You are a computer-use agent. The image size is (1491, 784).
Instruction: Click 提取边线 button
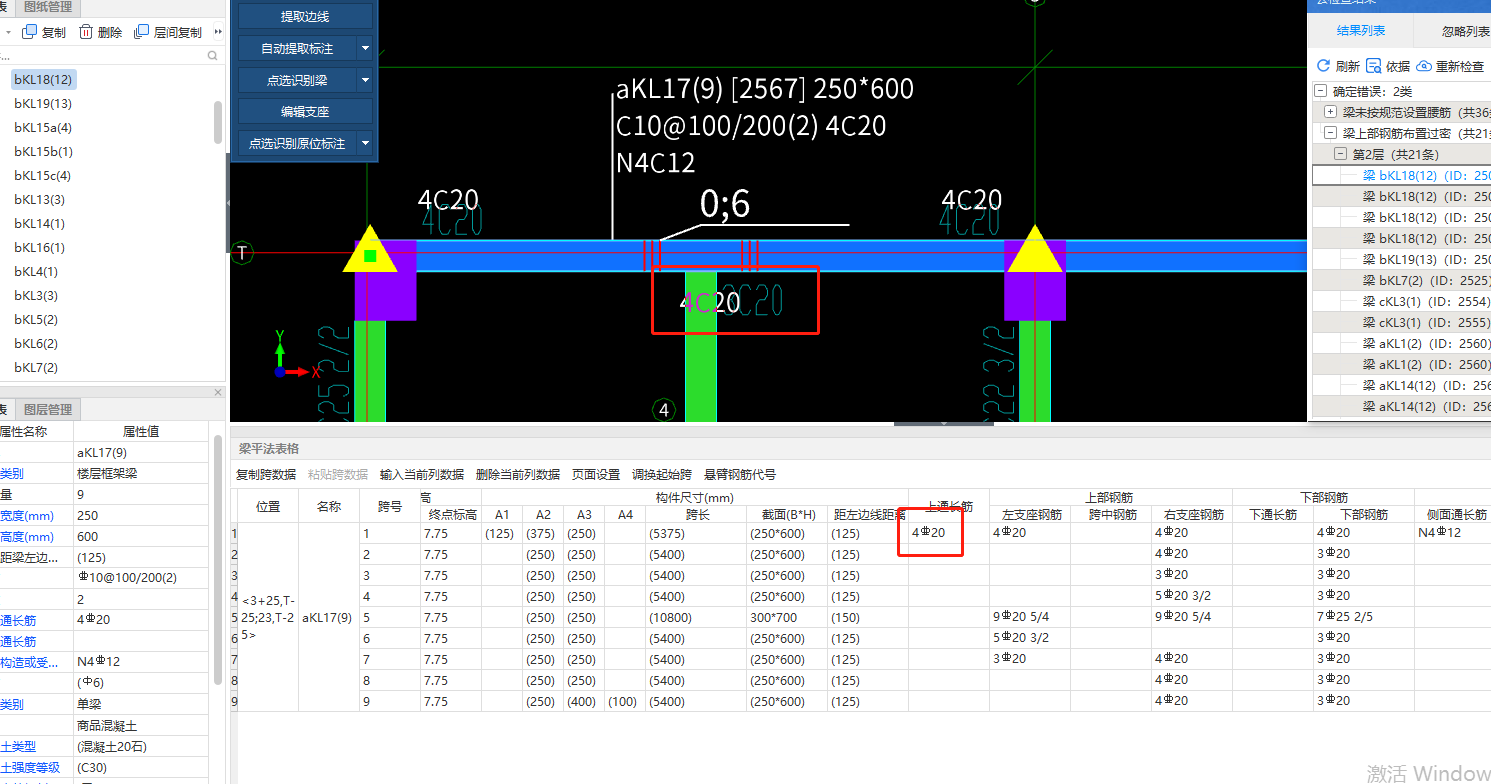[305, 17]
